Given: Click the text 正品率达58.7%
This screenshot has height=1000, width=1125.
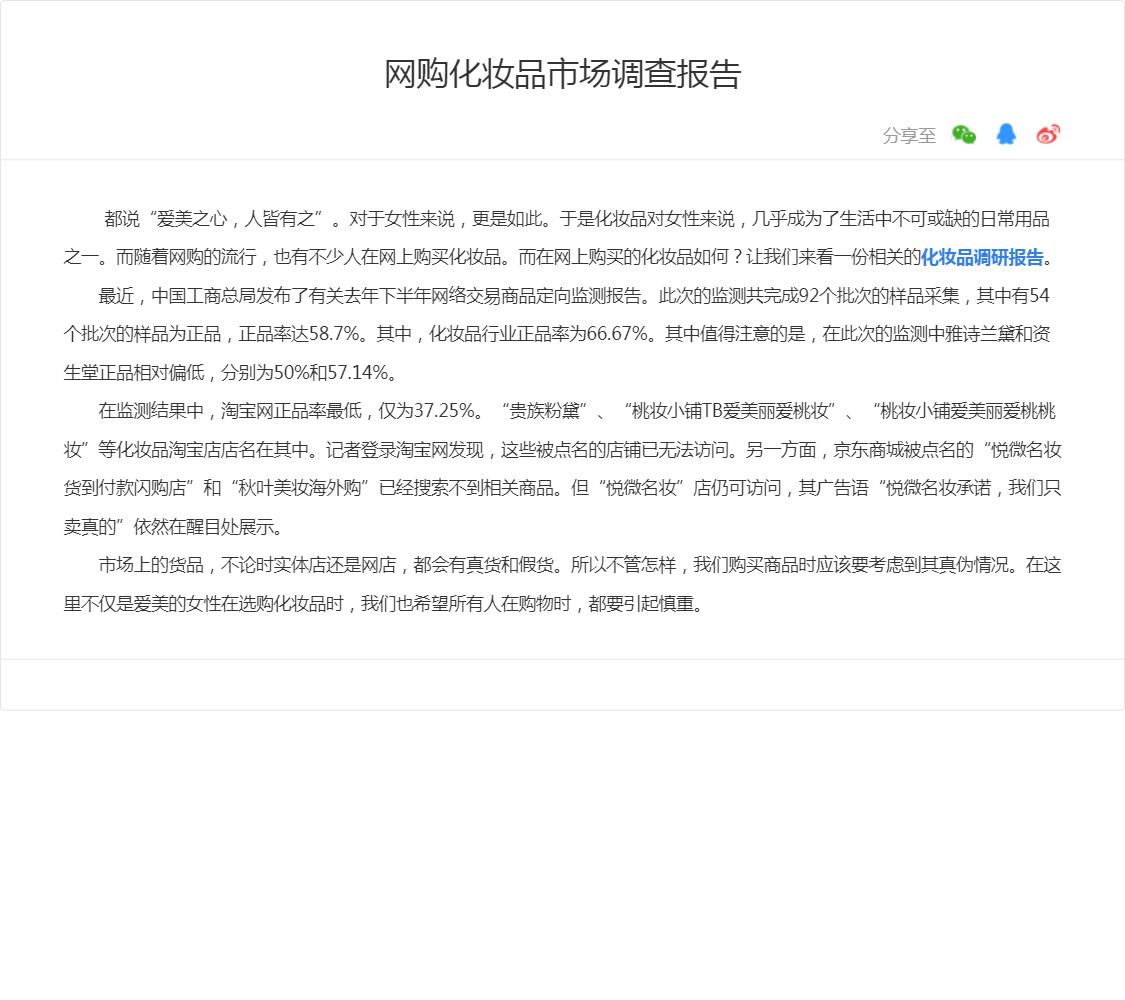Looking at the screenshot, I should [x=298, y=334].
